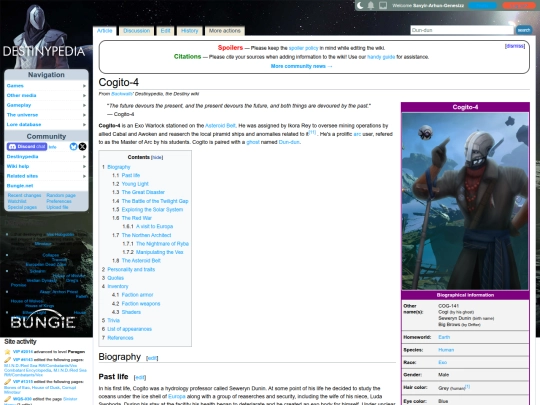The width and height of the screenshot is (540, 405).
Task: Click the welcome username Savyir-Arhun-Genesizz
Action: tap(438, 6)
